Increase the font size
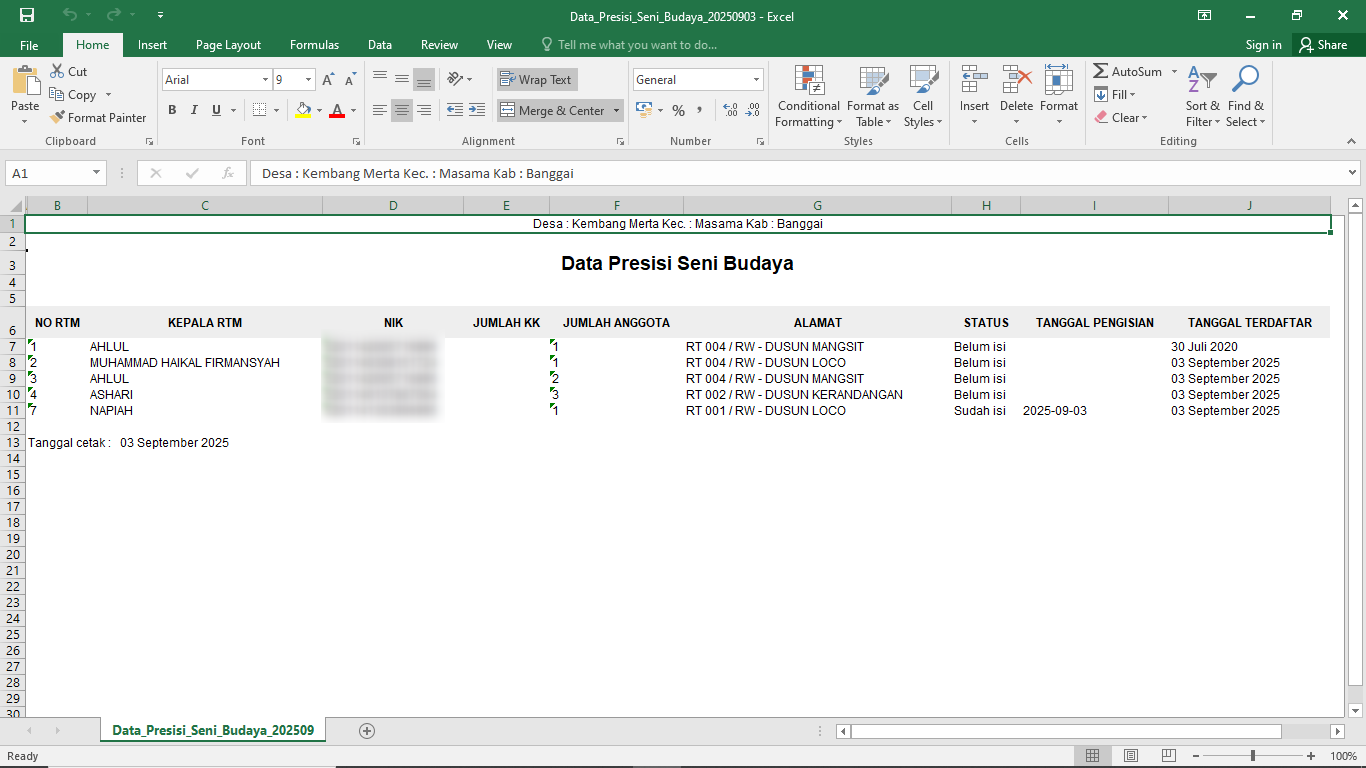This screenshot has height=768, width=1366. [328, 80]
